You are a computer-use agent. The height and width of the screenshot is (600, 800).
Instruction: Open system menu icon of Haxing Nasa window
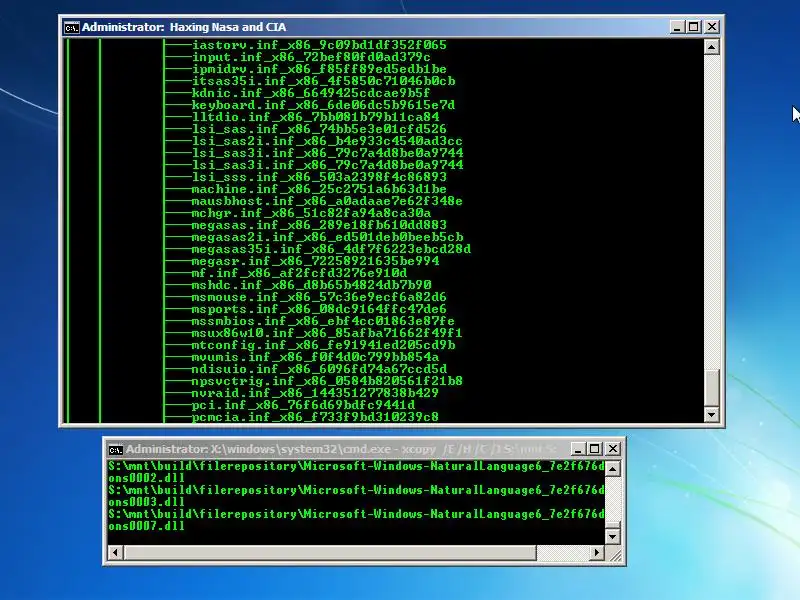(x=71, y=28)
